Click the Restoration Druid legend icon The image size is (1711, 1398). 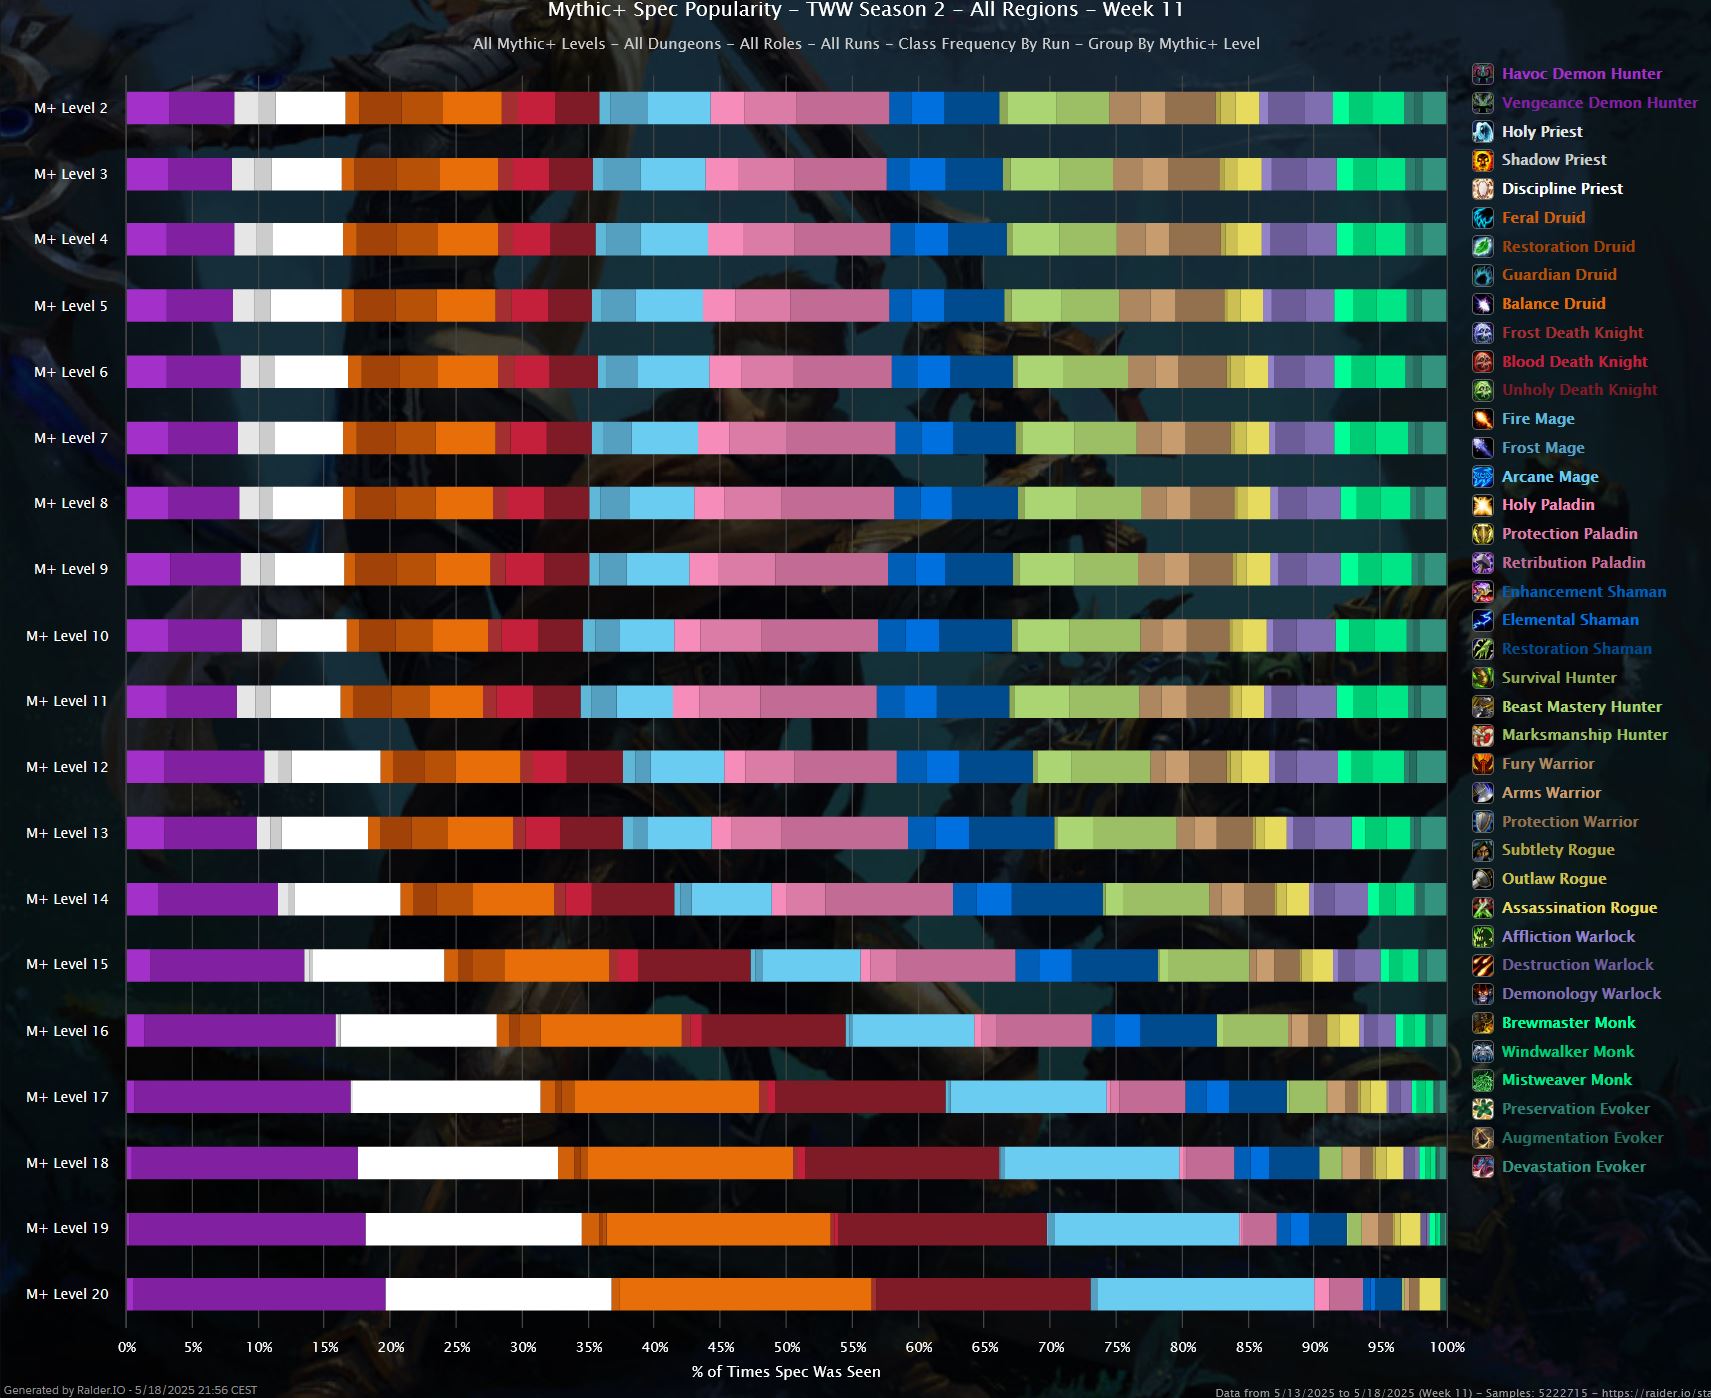point(1483,246)
